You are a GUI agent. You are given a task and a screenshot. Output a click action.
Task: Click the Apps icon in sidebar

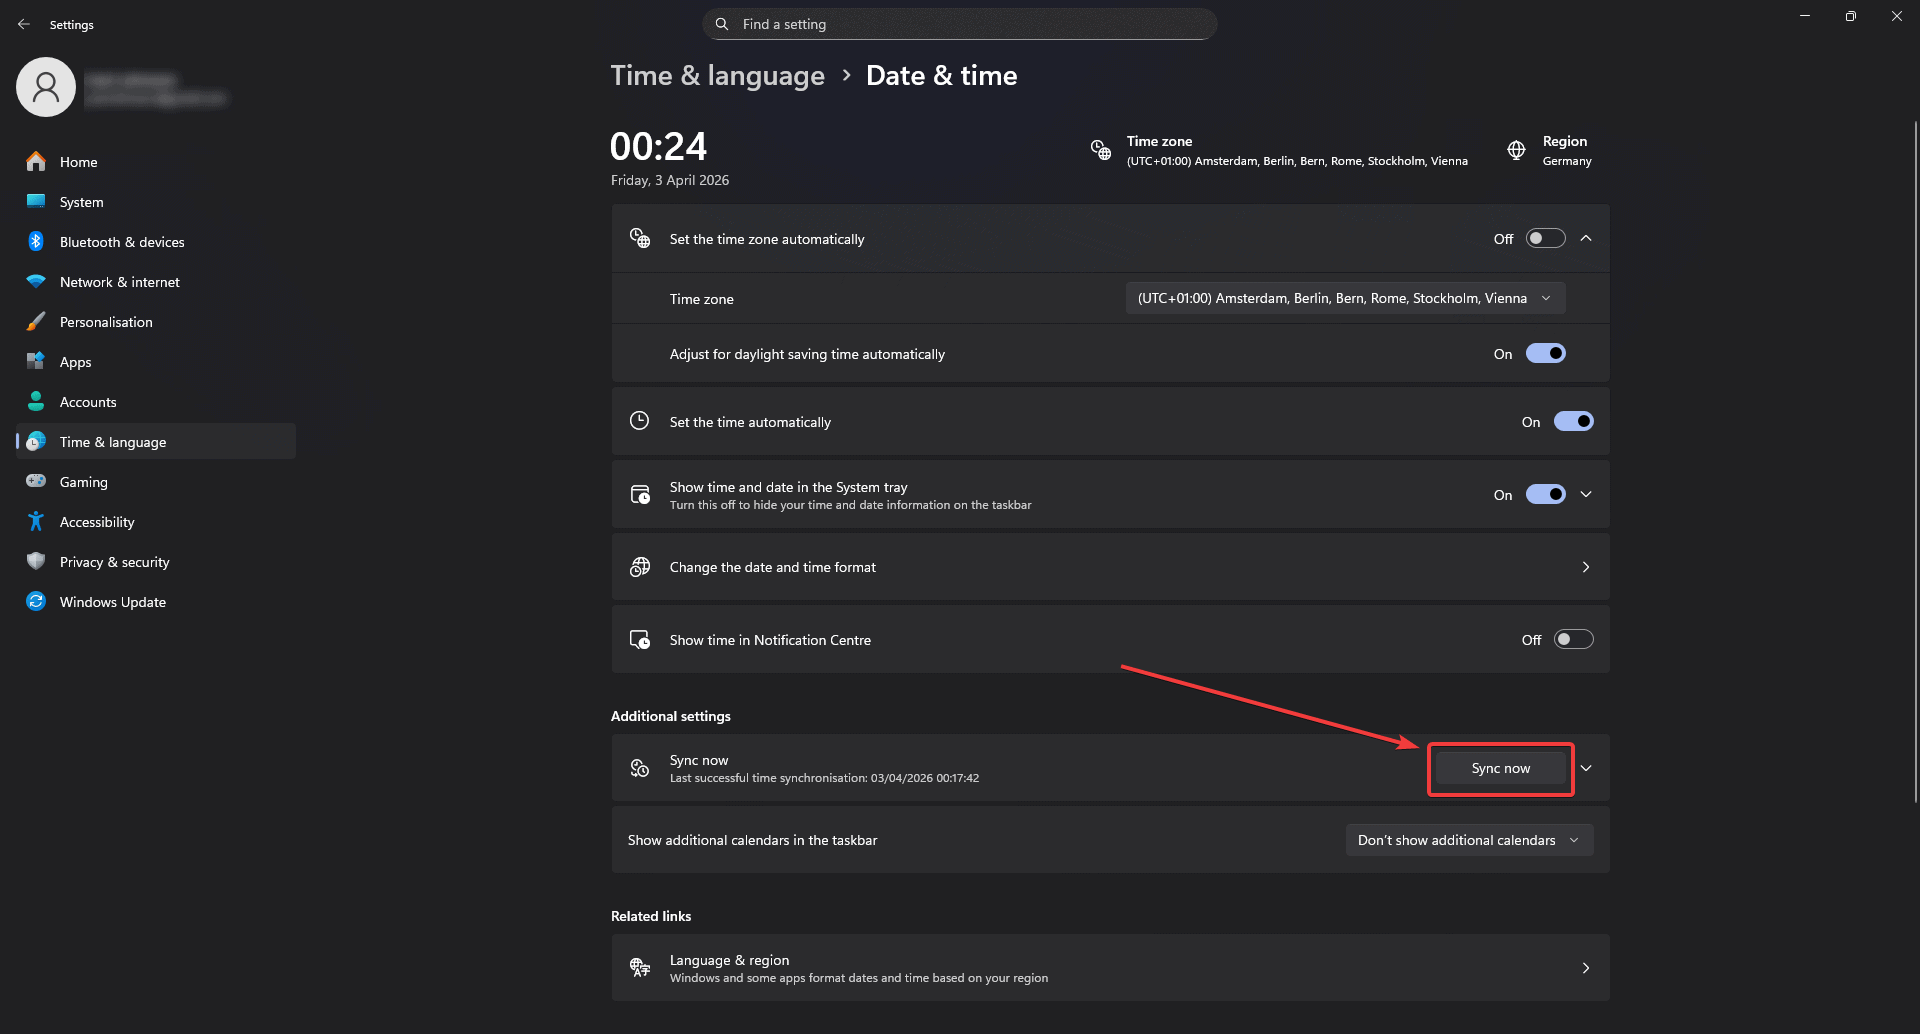pyautogui.click(x=36, y=361)
